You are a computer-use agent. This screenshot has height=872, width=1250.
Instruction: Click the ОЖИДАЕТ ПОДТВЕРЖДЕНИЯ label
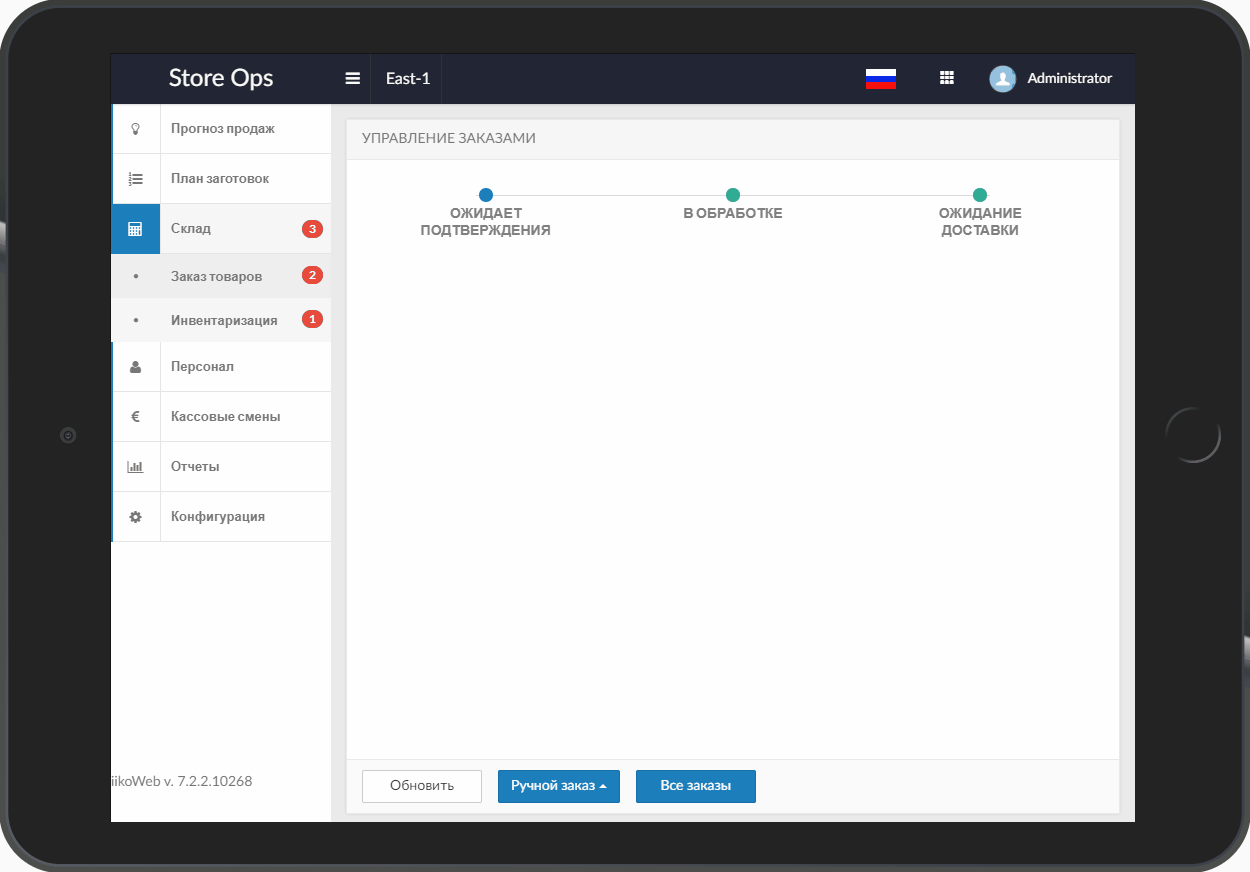click(x=486, y=222)
